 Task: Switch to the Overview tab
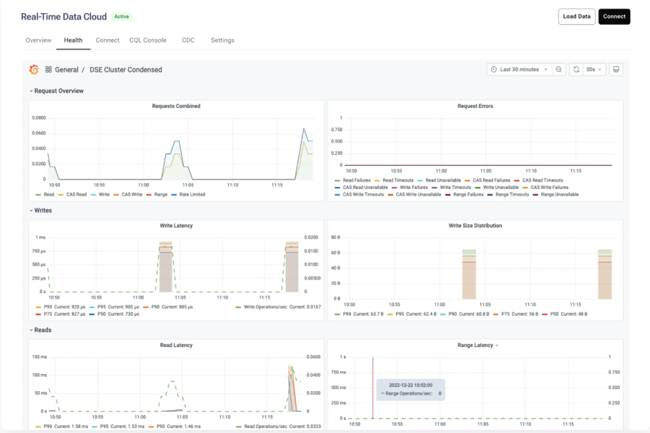(x=38, y=40)
